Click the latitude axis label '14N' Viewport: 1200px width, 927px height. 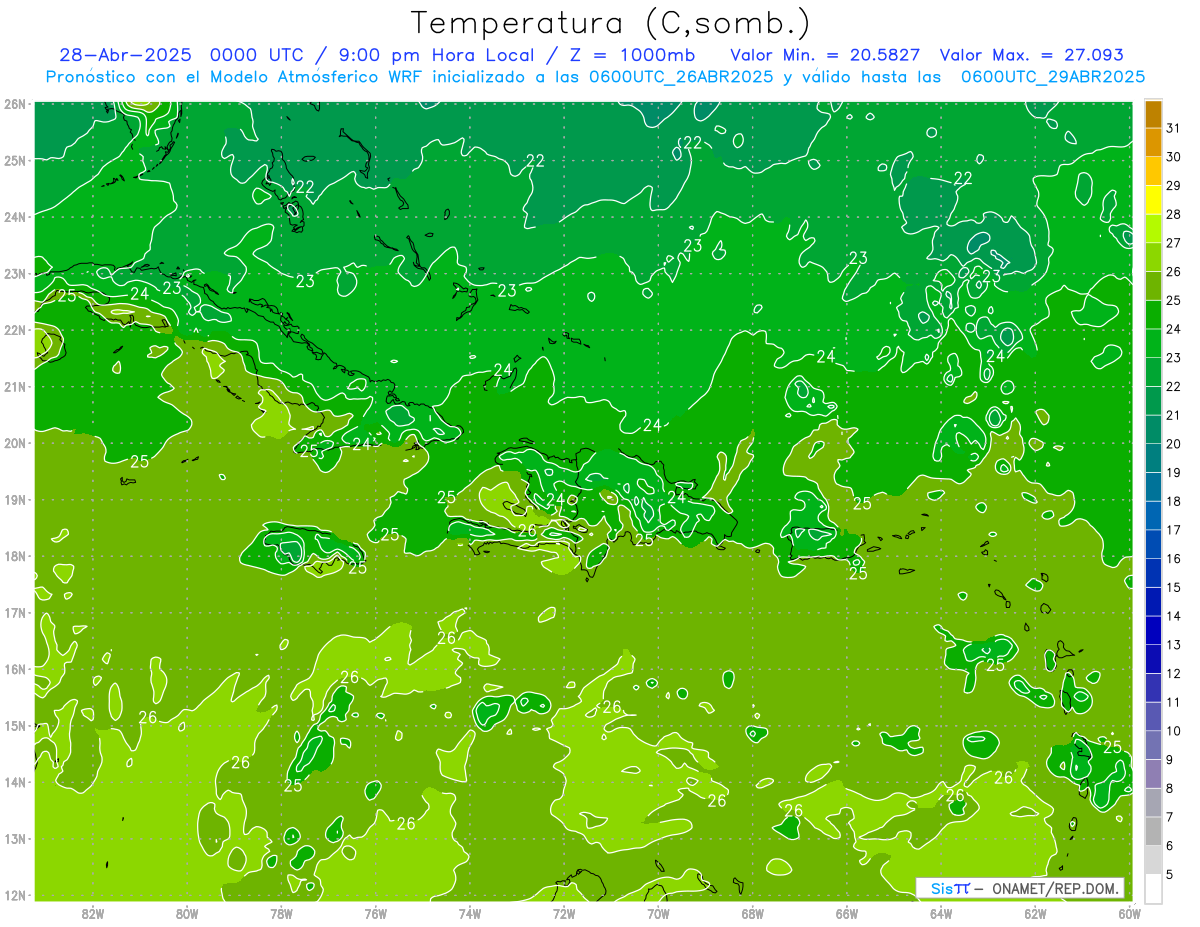tap(15, 782)
